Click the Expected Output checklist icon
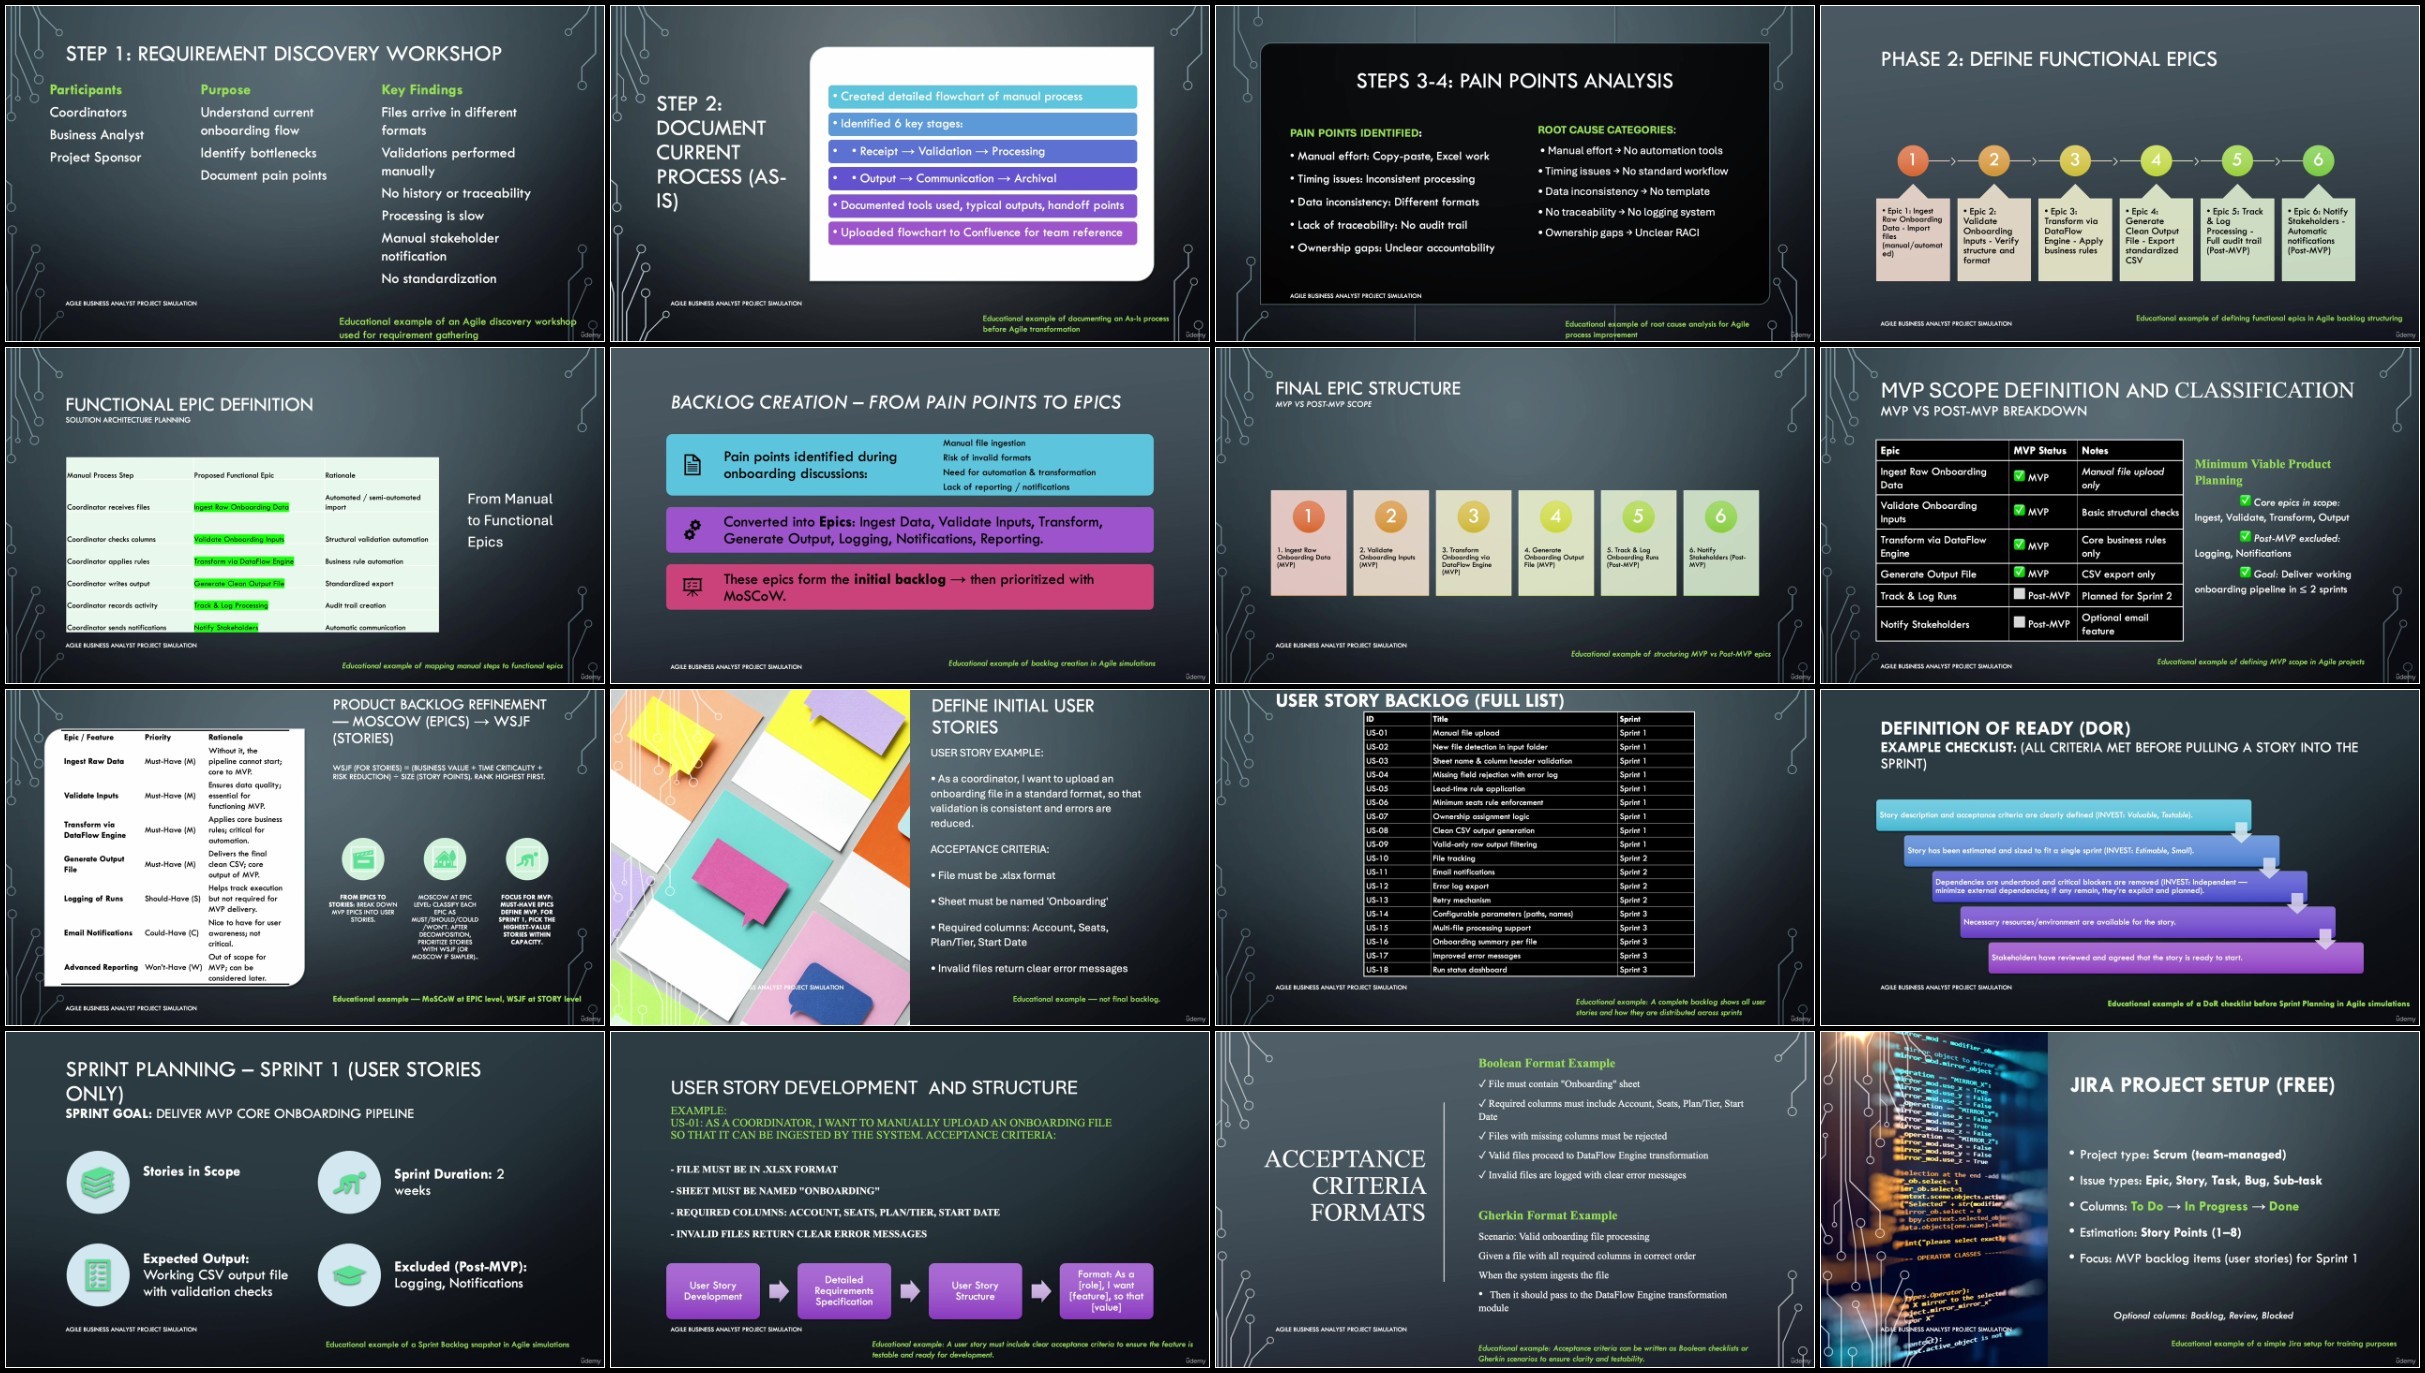This screenshot has height=1373, width=2425. [x=98, y=1275]
